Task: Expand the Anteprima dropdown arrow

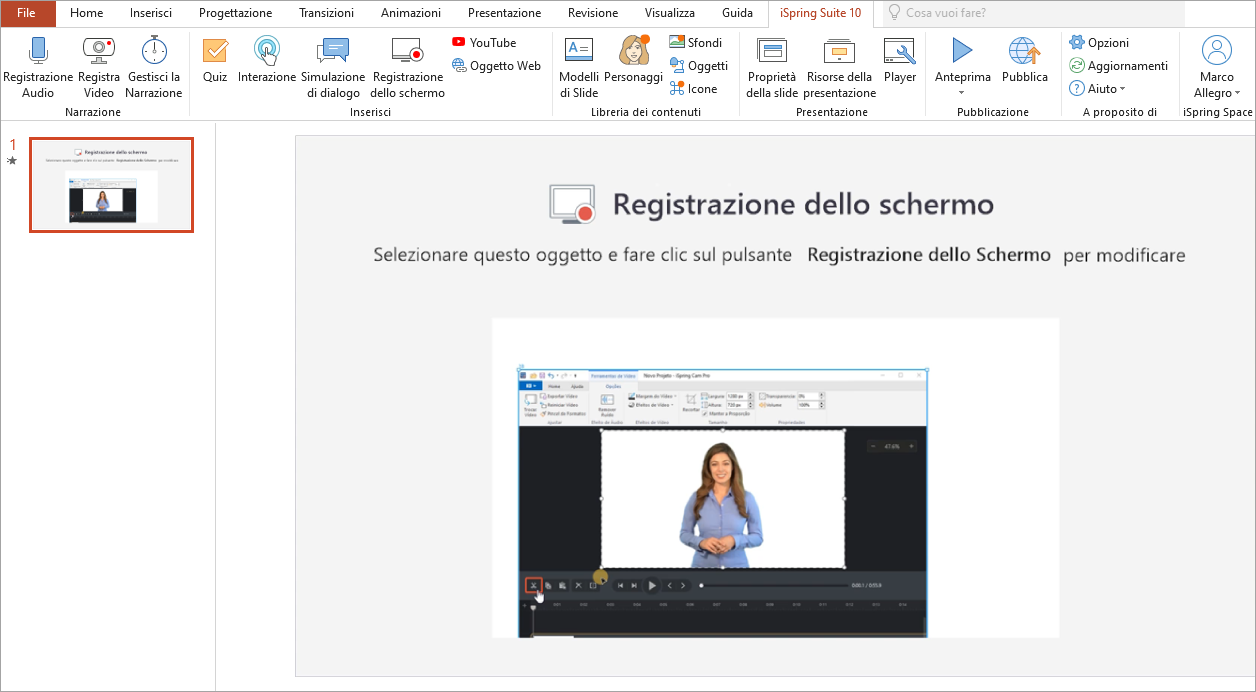Action: [962, 93]
